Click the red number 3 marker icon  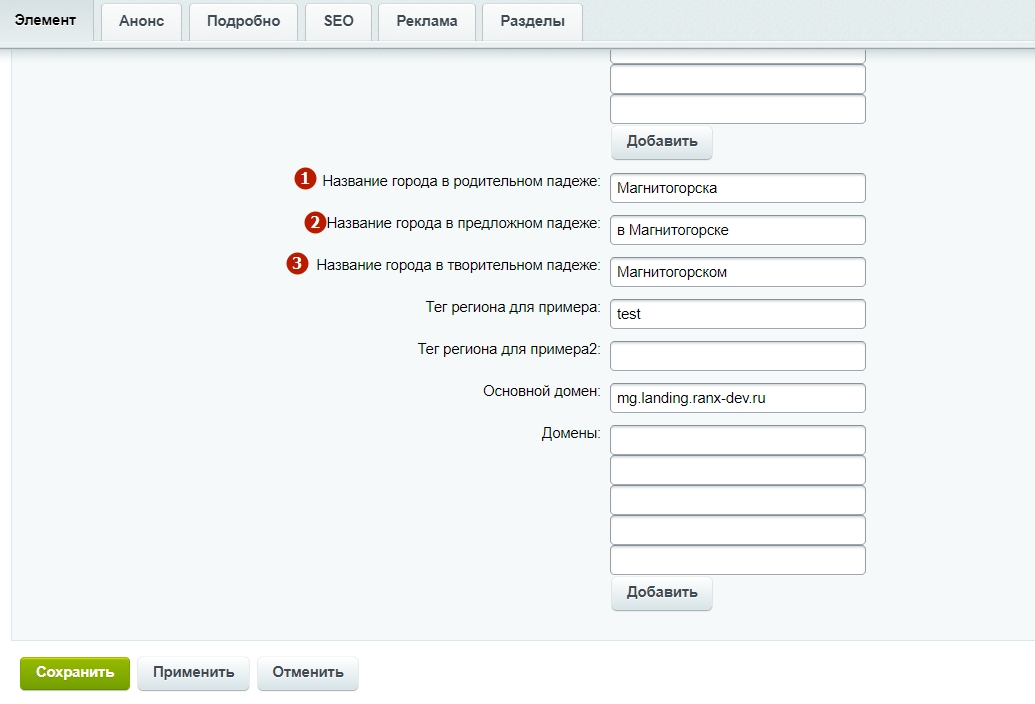click(297, 264)
